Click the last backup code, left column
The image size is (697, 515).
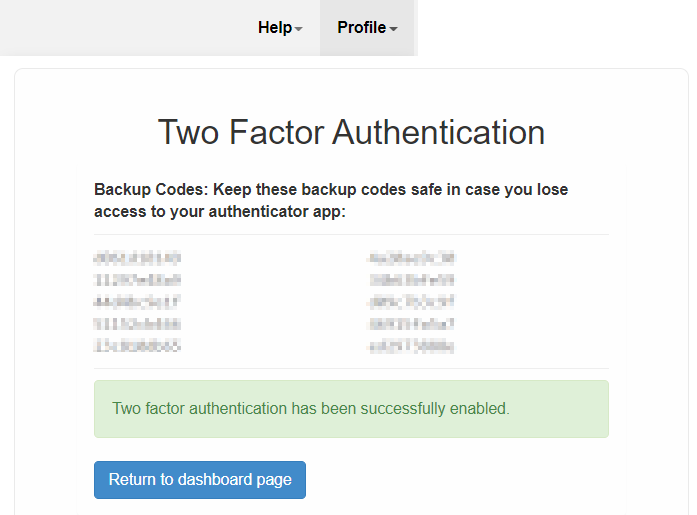pos(137,345)
